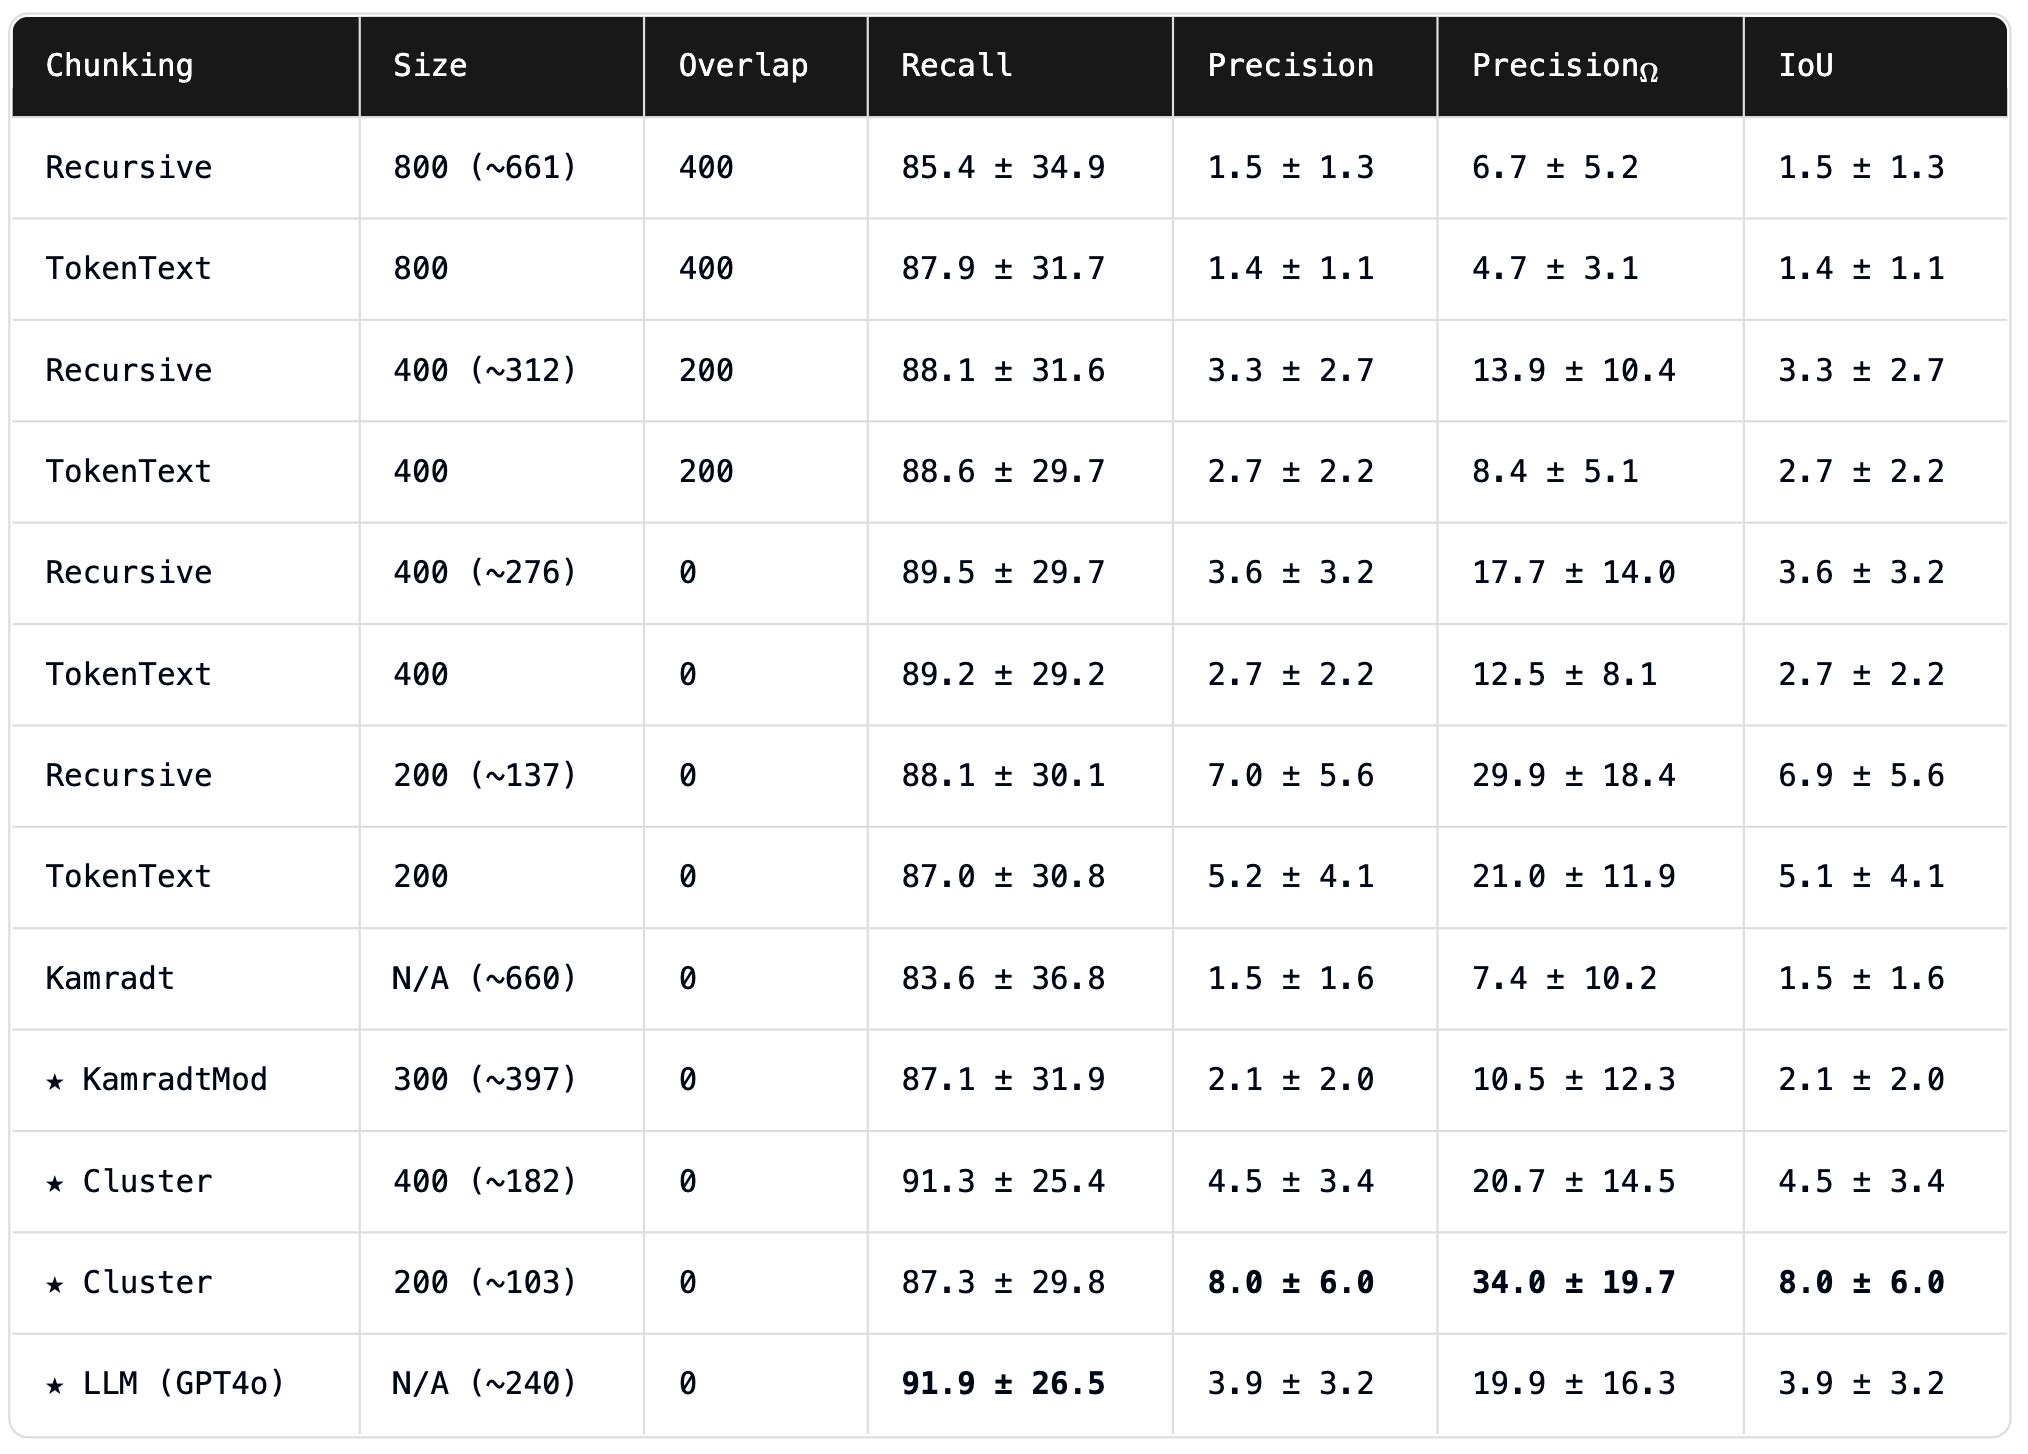Viewport: 2028px width, 1454px height.
Task: Click the star icon beside LLM (GPT4o)
Action: [x=55, y=1385]
